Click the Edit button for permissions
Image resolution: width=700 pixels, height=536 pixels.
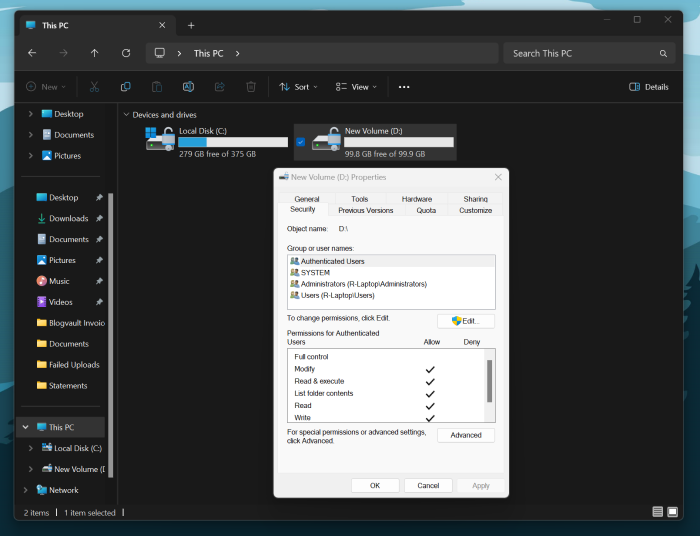pyautogui.click(x=465, y=321)
